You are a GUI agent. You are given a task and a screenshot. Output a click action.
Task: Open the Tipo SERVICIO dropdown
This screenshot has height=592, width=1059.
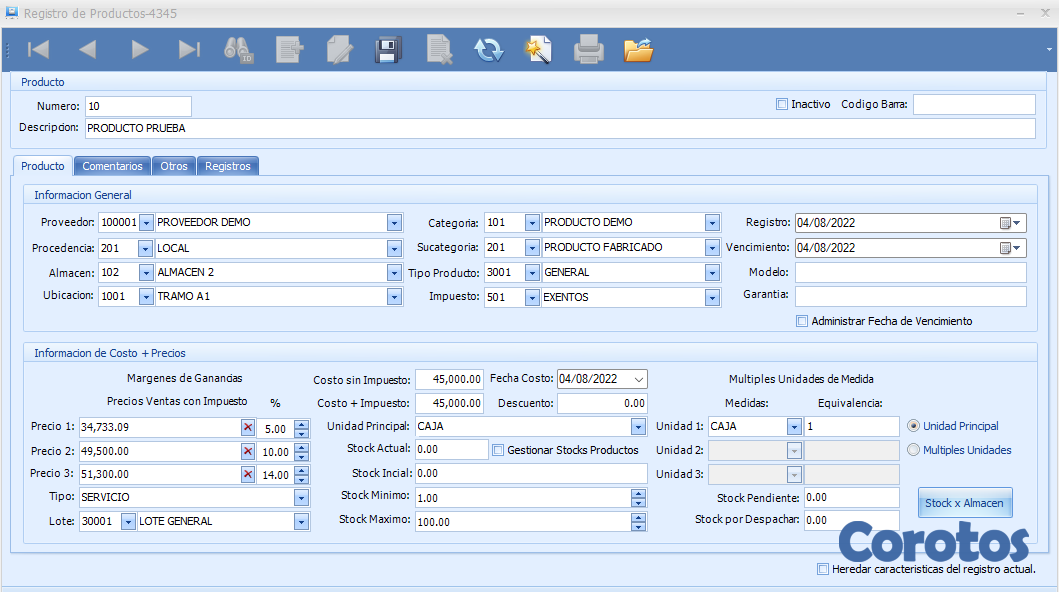300,498
